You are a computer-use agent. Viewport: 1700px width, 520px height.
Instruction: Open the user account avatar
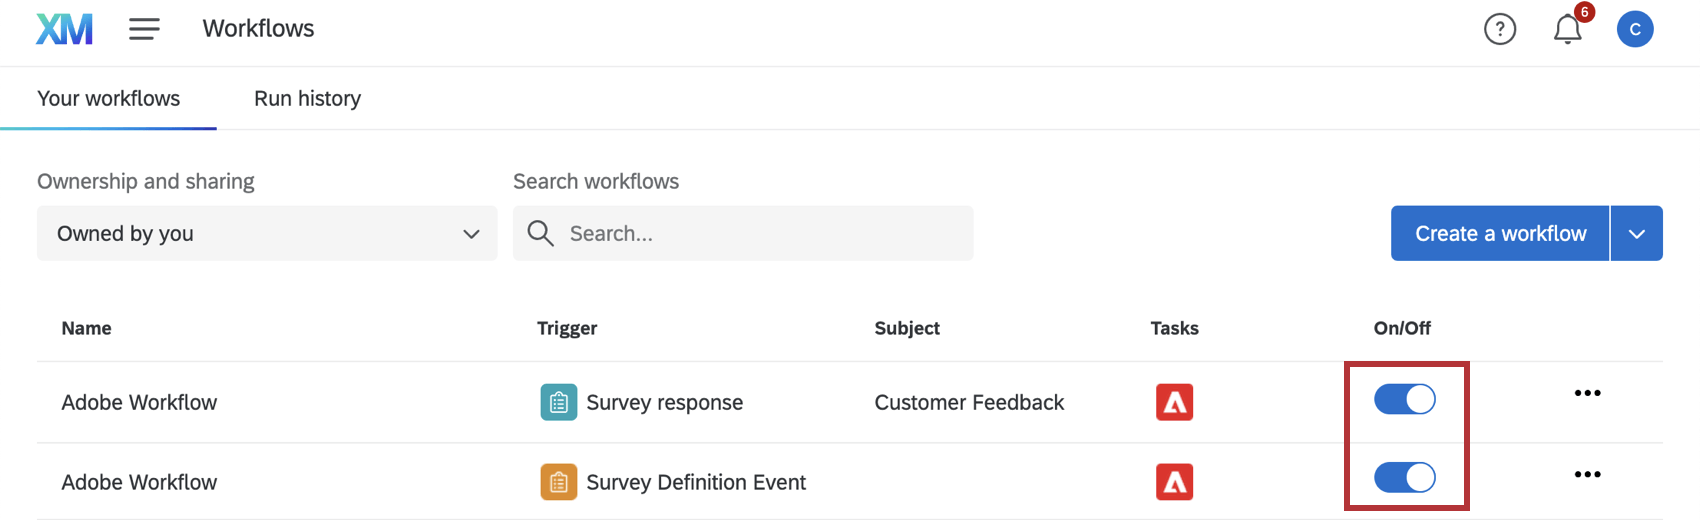1634,29
